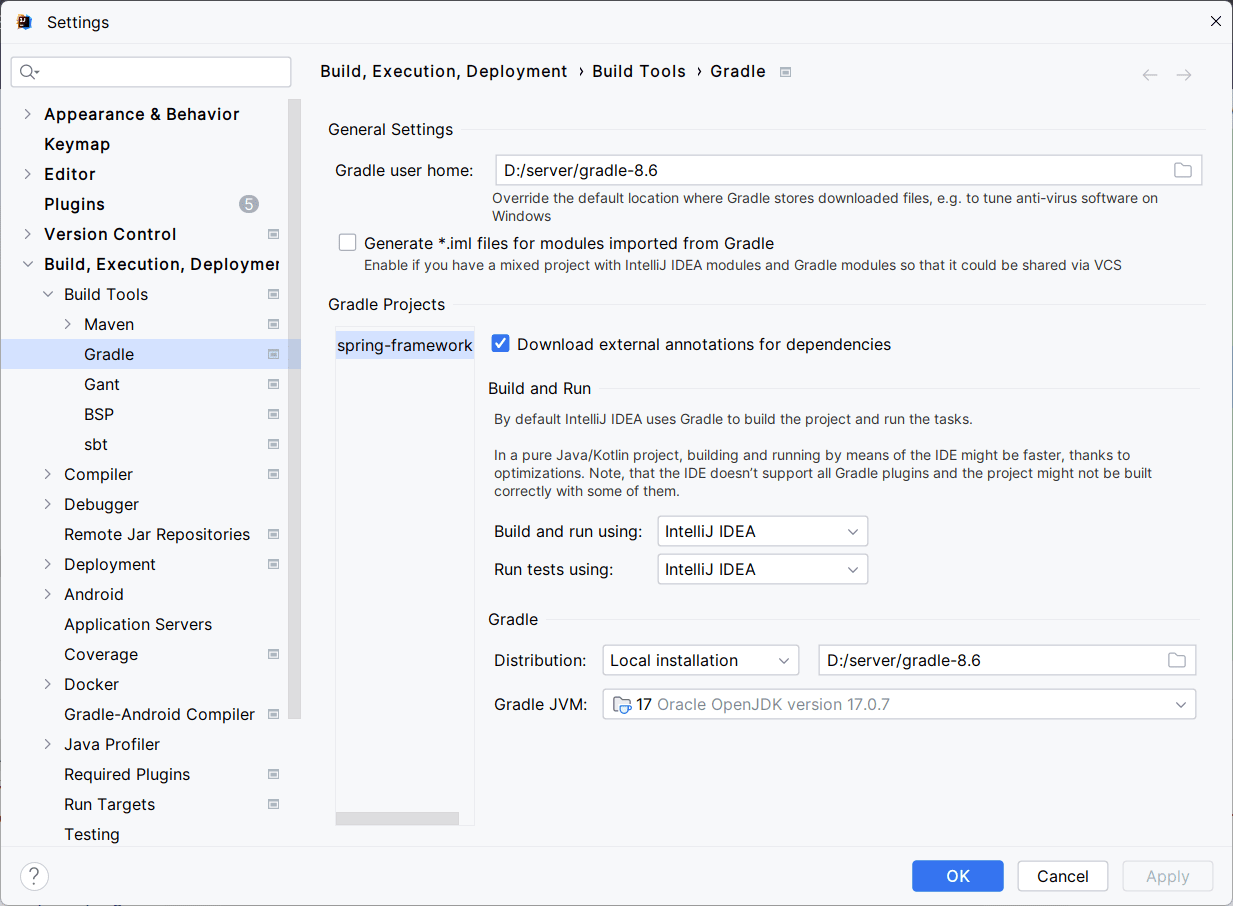Select Java Profiler in settings tree
The image size is (1233, 906).
[x=112, y=744]
